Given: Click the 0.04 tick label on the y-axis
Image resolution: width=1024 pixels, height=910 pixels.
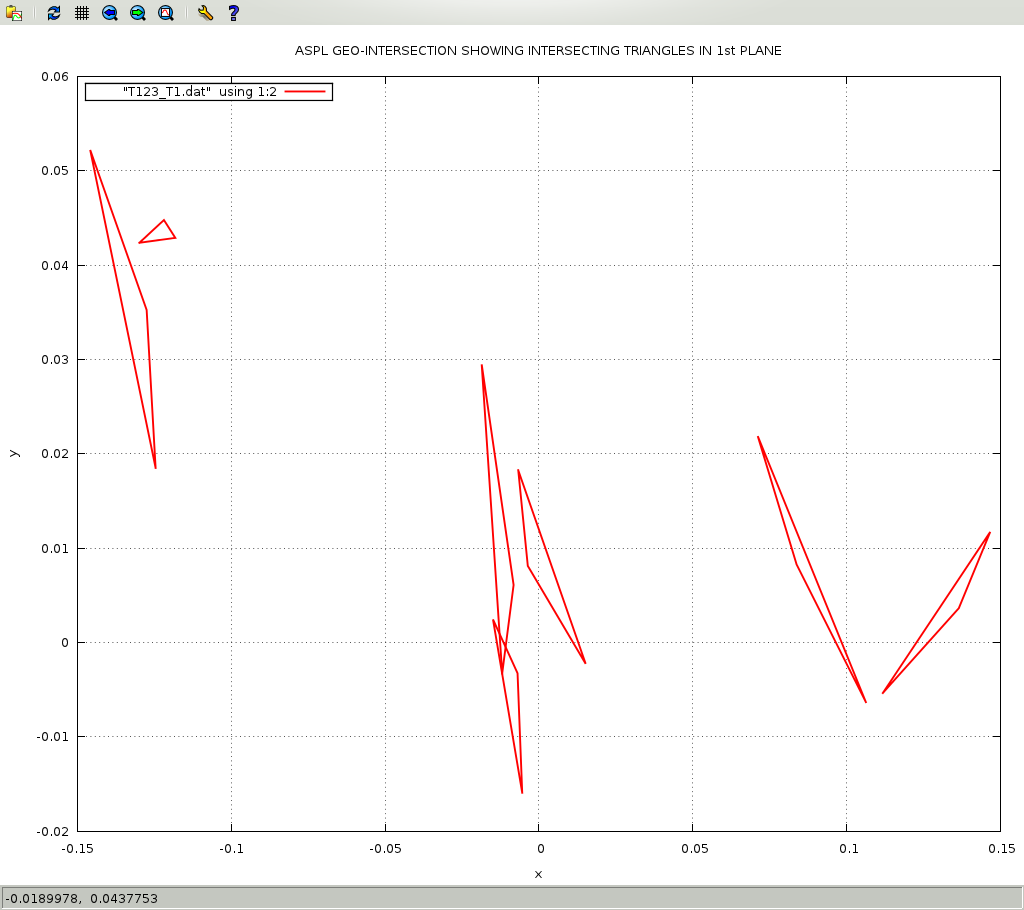Looking at the screenshot, I should tap(54, 265).
